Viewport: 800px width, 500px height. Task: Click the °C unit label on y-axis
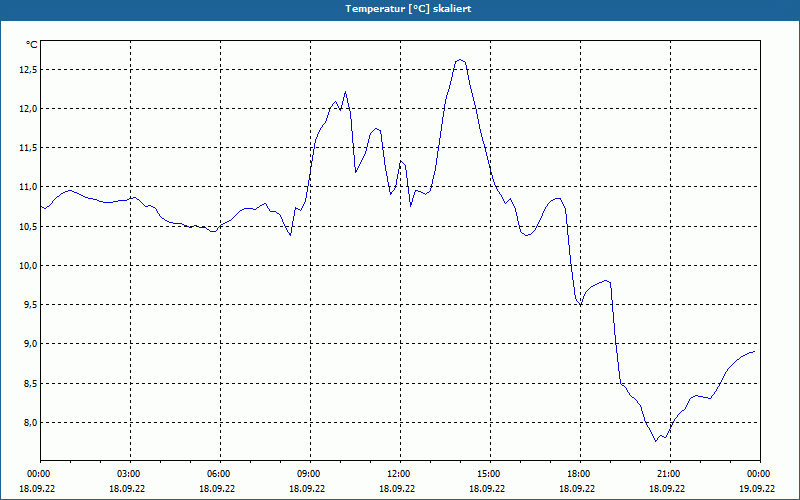[32, 45]
